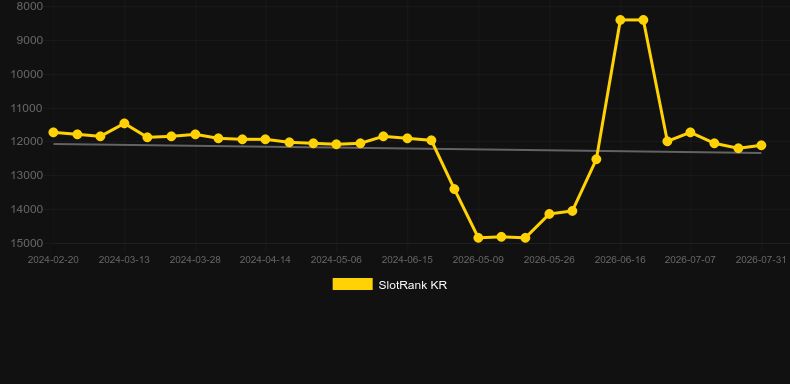This screenshot has width=790, height=384.
Task: Toggle the SlotRank KR yellow legend swatch
Action: pos(353,284)
